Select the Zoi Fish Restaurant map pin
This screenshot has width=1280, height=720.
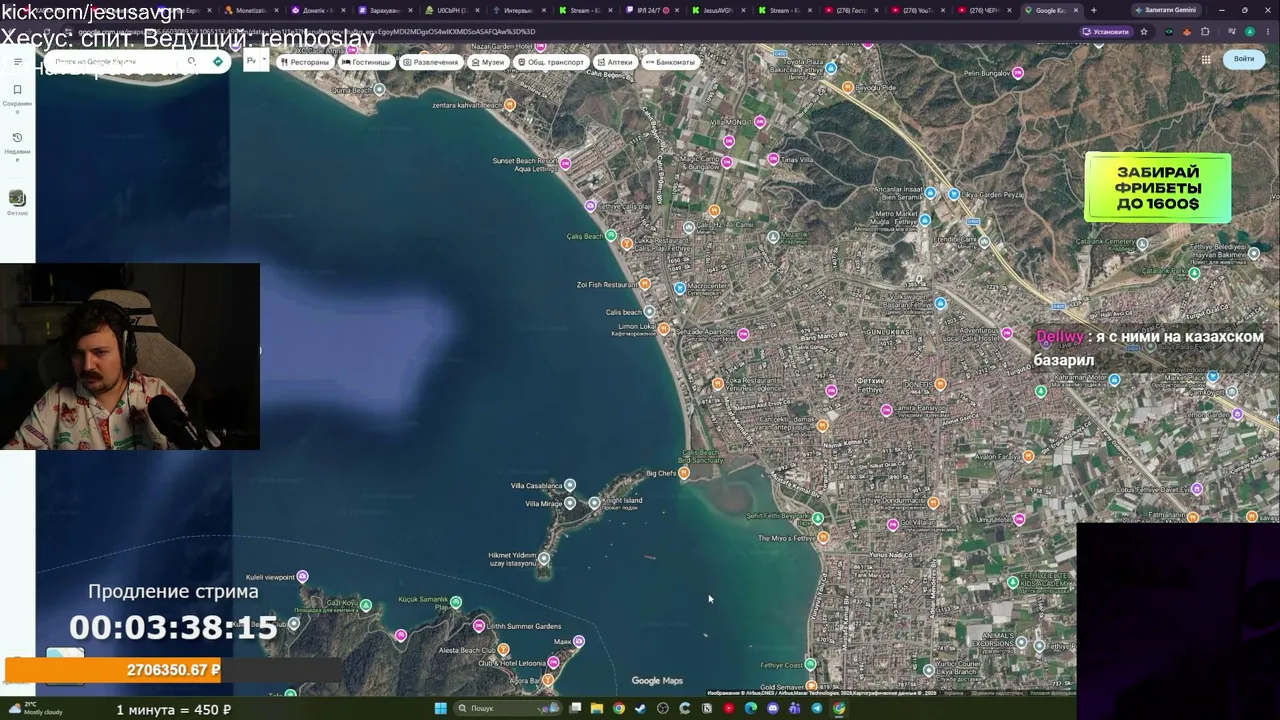point(644,285)
